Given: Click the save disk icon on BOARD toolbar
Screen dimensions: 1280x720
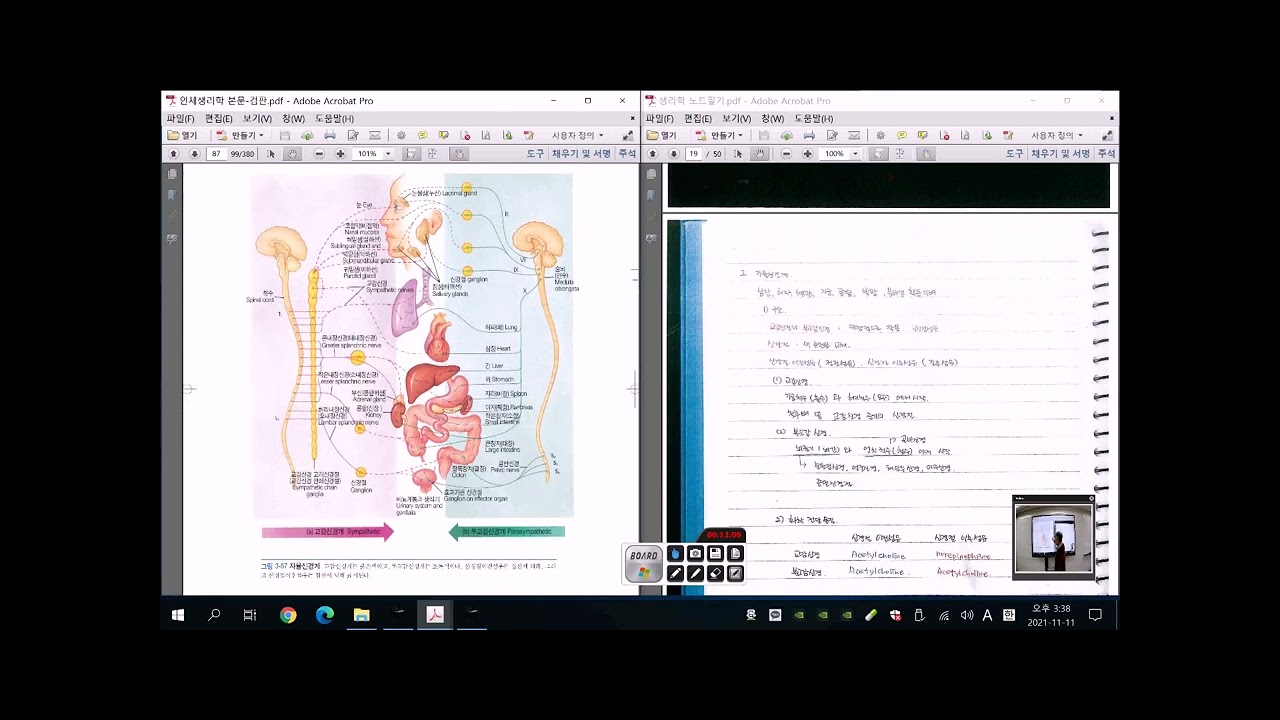Looking at the screenshot, I should pos(715,553).
